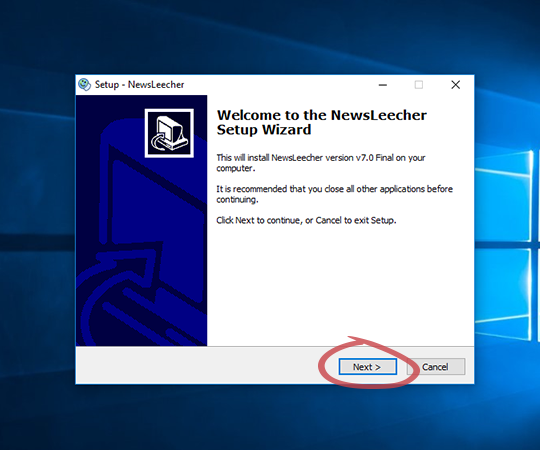540x450 pixels.
Task: Click the 'It is recommended' paragraph
Action: pyautogui.click(x=334, y=194)
